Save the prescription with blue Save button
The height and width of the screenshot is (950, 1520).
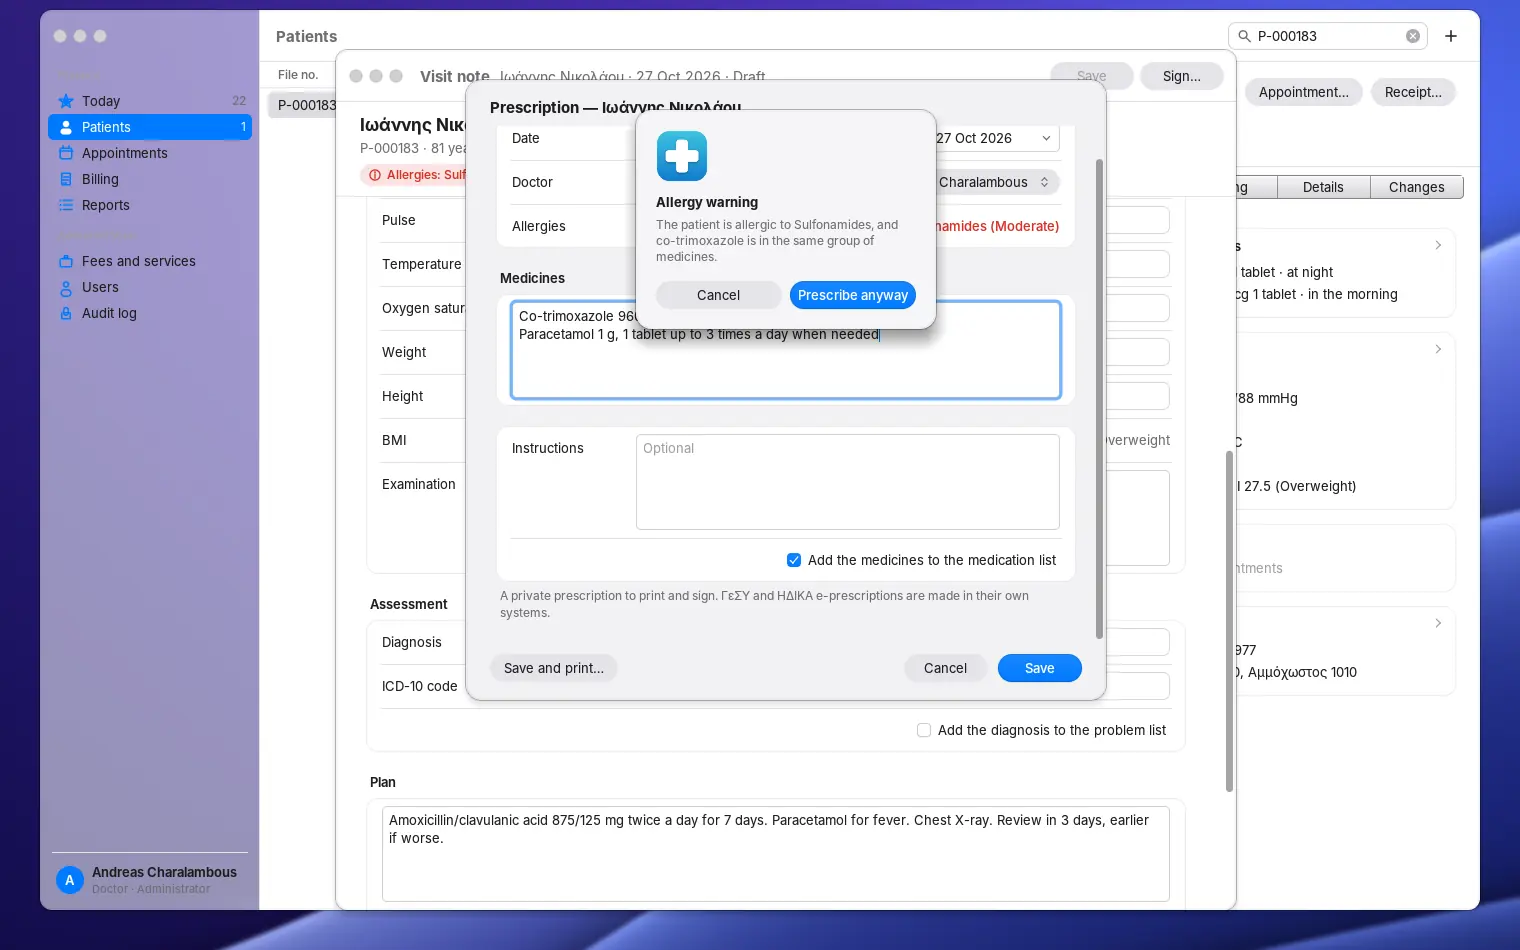pyautogui.click(x=1040, y=668)
